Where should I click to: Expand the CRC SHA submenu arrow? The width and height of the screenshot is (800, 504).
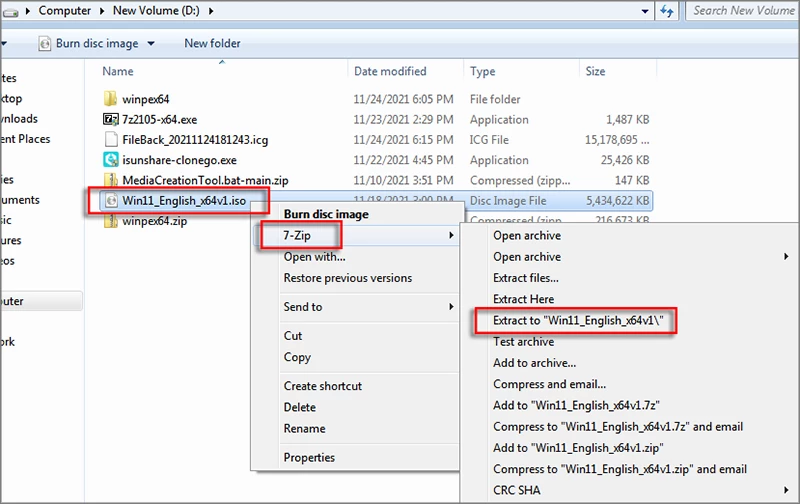point(786,490)
